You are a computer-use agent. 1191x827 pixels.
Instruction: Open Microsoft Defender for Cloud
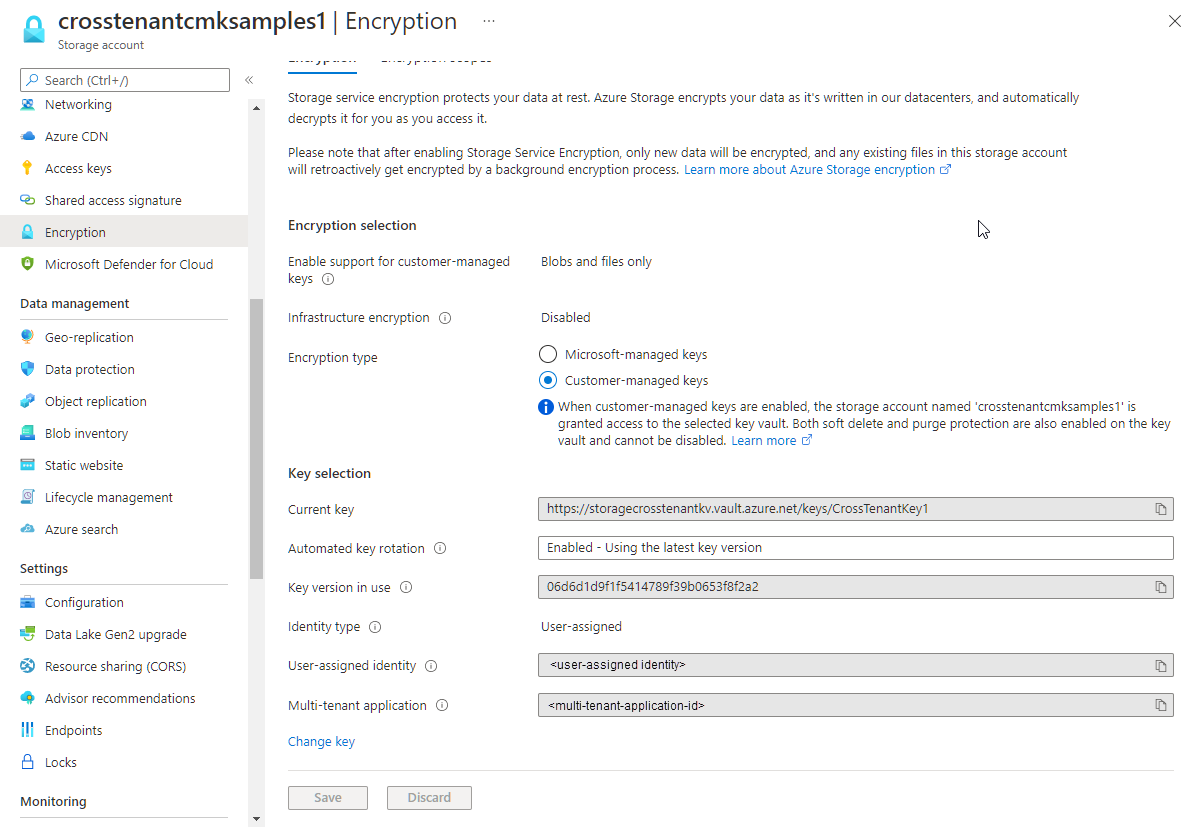point(129,263)
